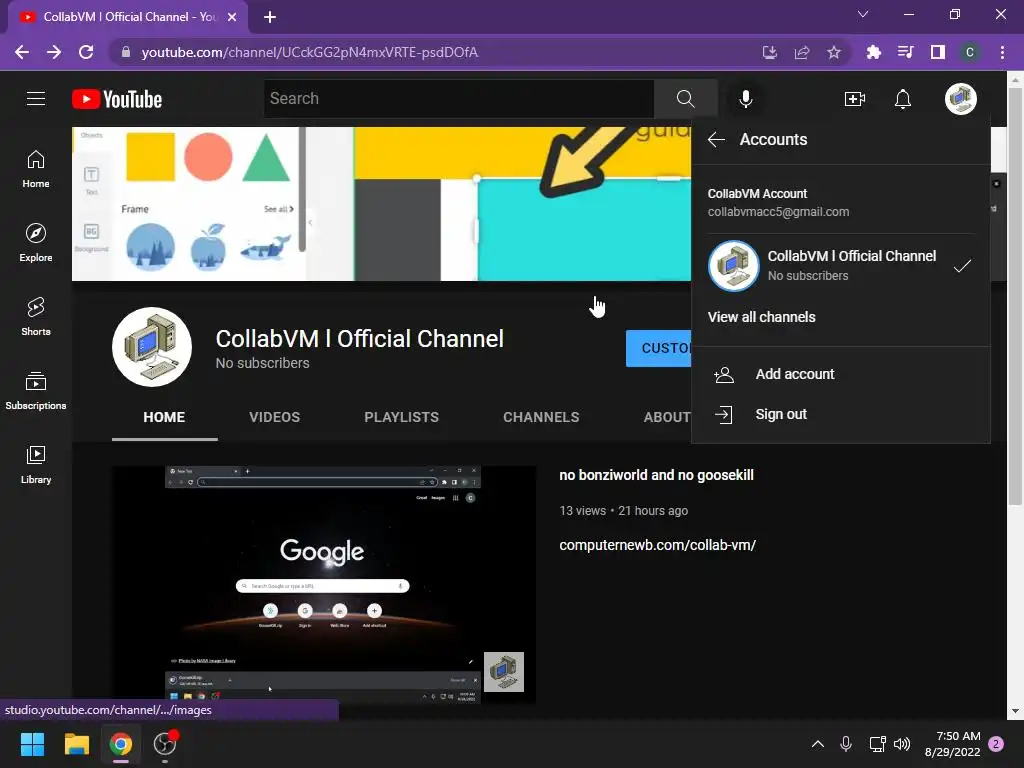Image resolution: width=1024 pixels, height=768 pixels.
Task: Open Library in the sidebar
Action: click(36, 464)
